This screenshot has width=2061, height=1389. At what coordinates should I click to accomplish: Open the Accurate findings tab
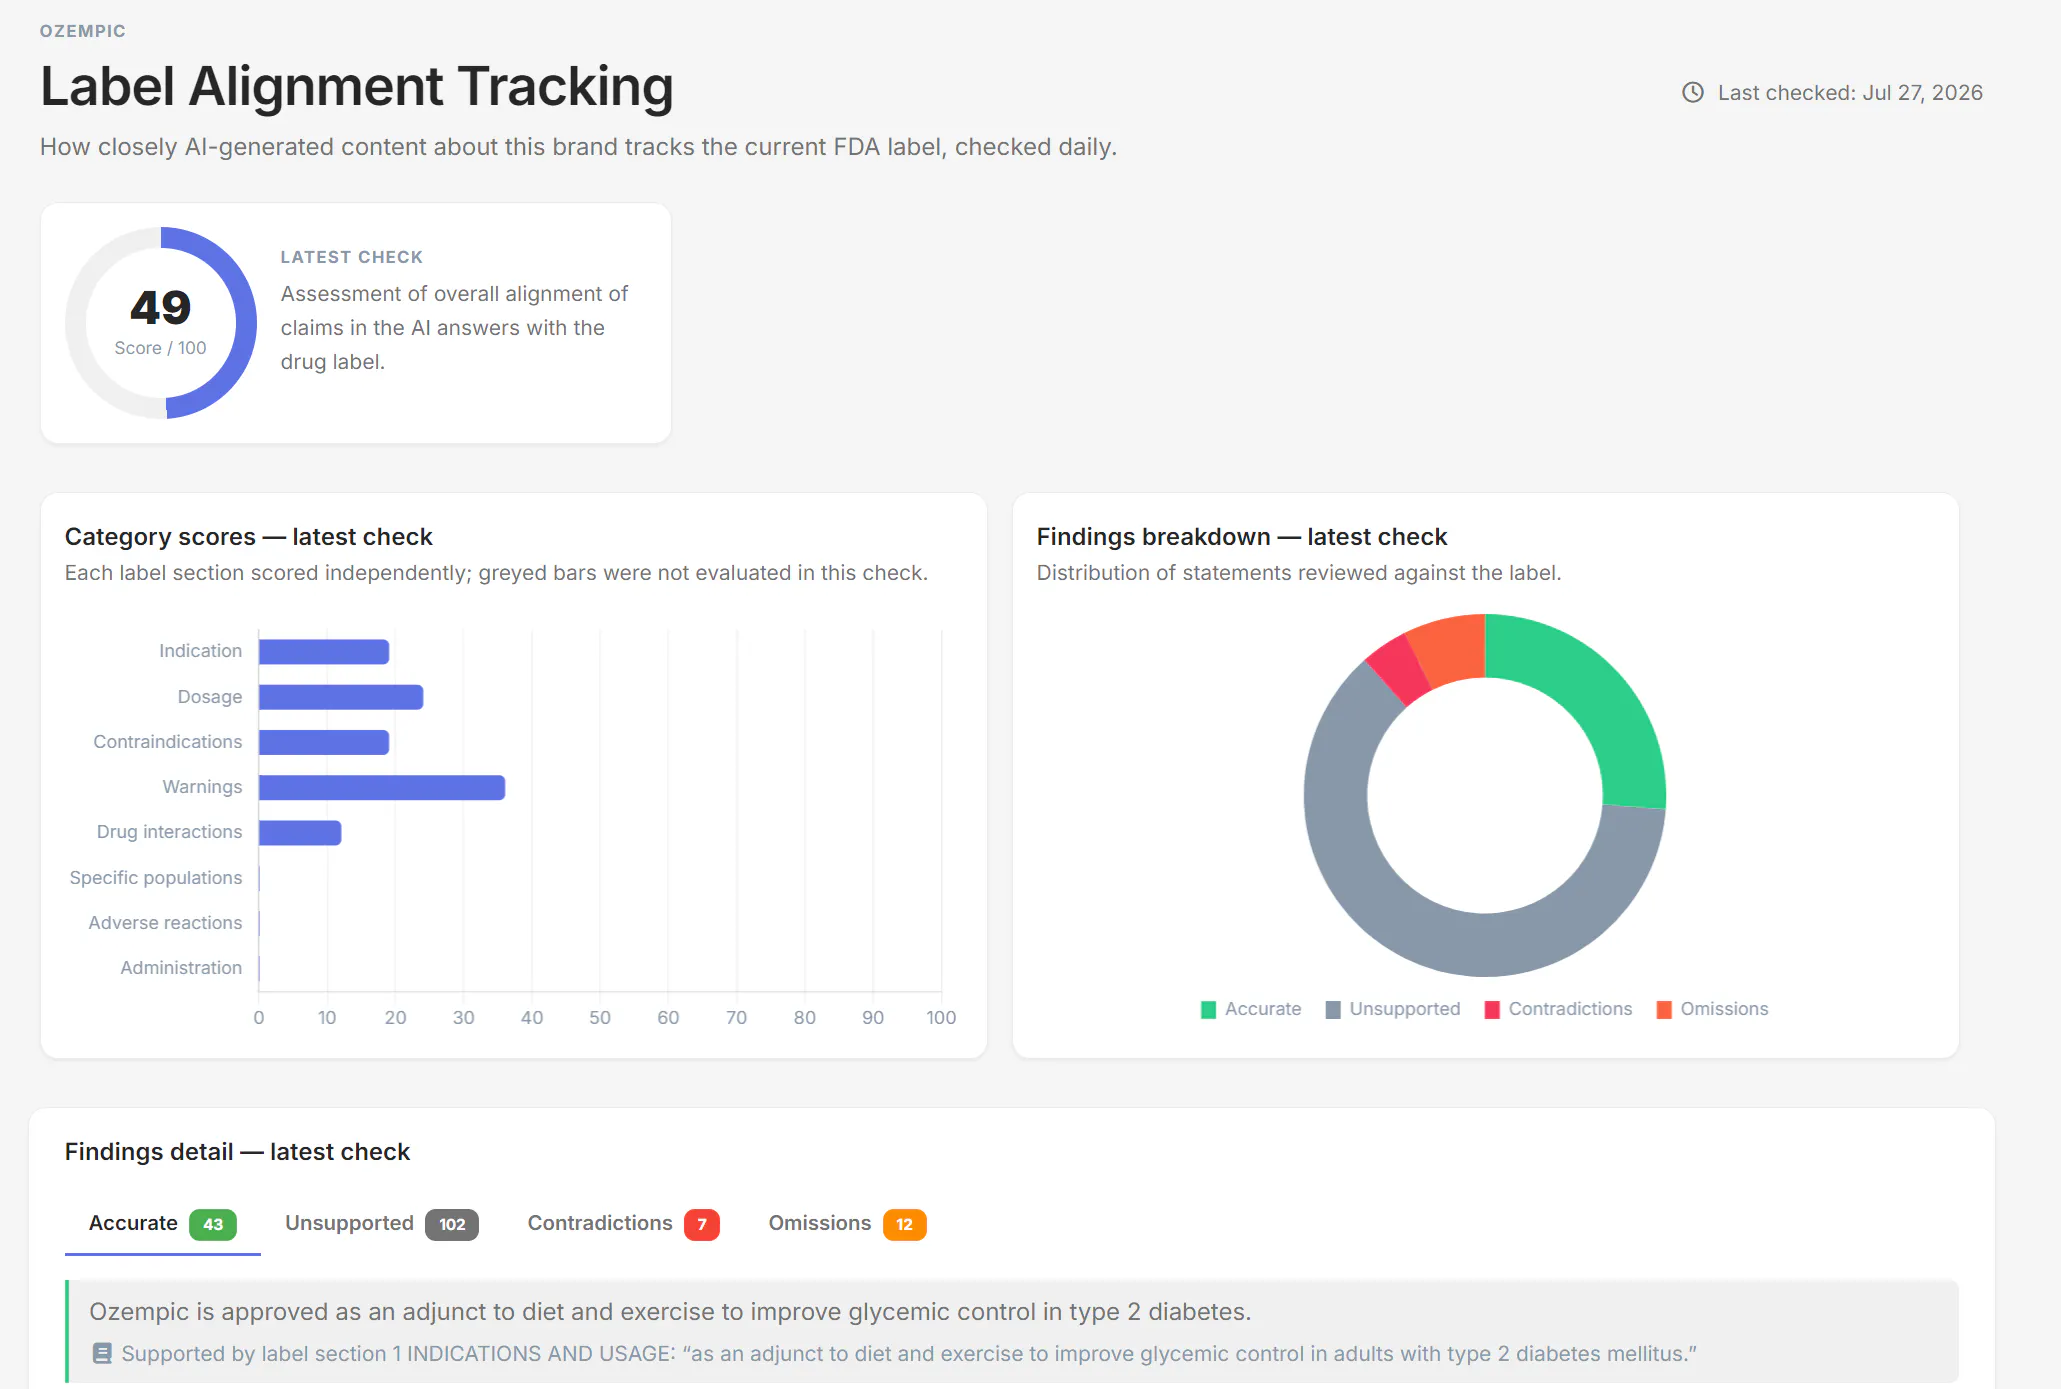click(x=162, y=1224)
